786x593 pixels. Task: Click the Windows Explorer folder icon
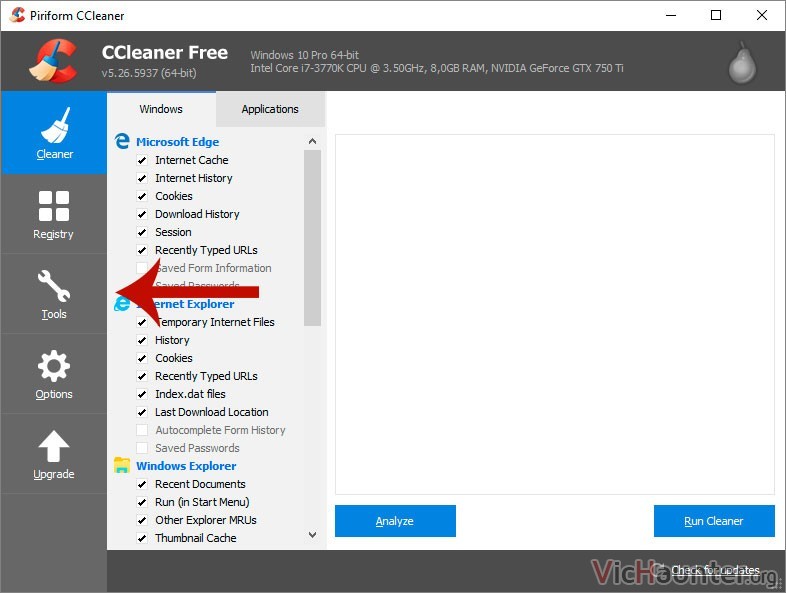[122, 465]
